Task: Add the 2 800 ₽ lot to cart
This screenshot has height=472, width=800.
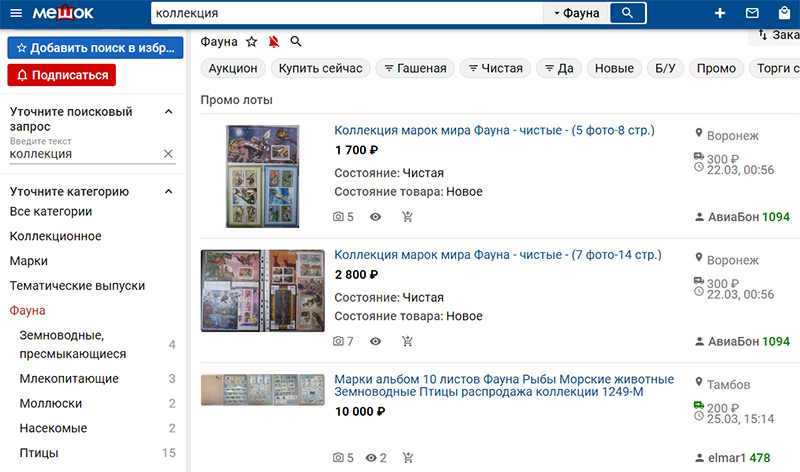Action: pyautogui.click(x=407, y=341)
